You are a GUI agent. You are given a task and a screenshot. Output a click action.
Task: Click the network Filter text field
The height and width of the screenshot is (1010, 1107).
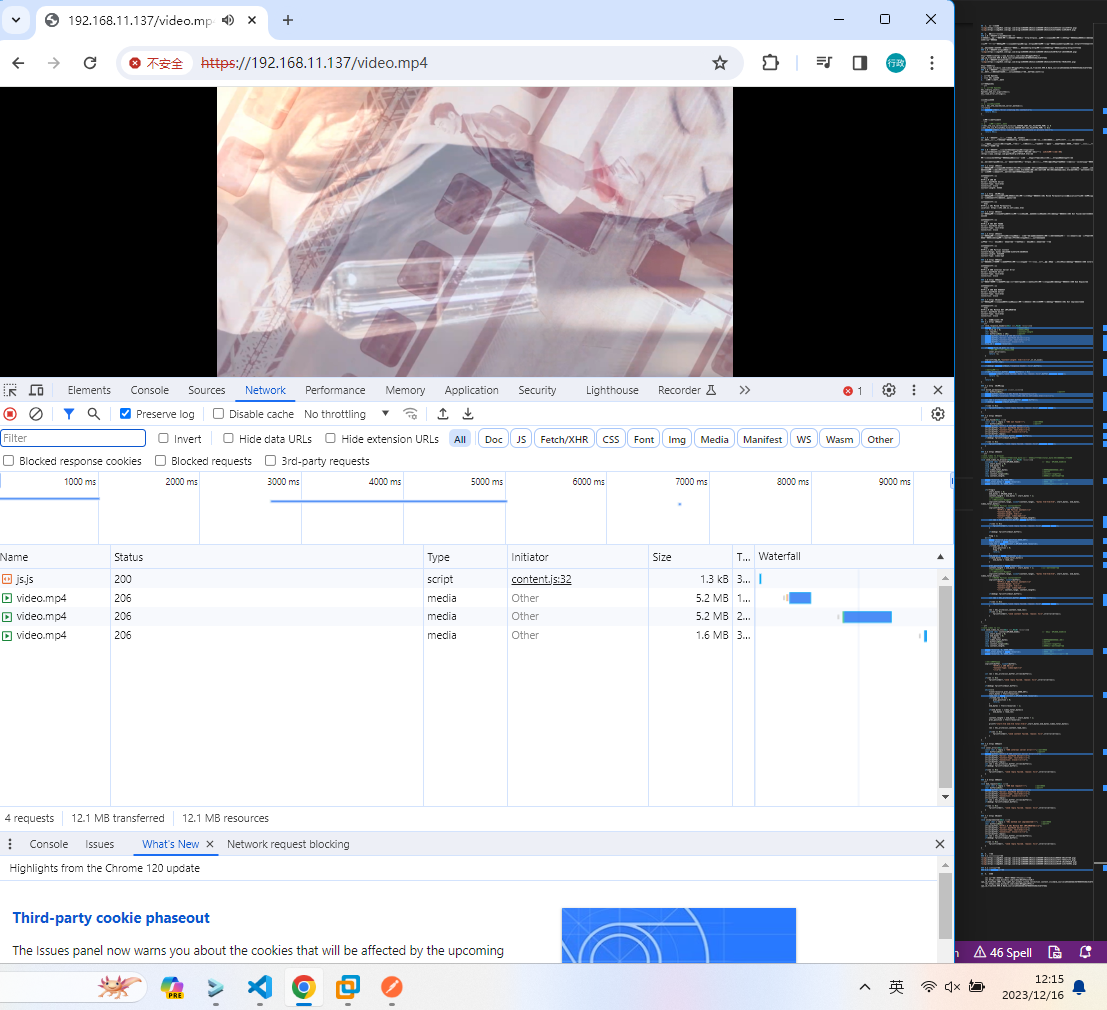click(x=73, y=438)
